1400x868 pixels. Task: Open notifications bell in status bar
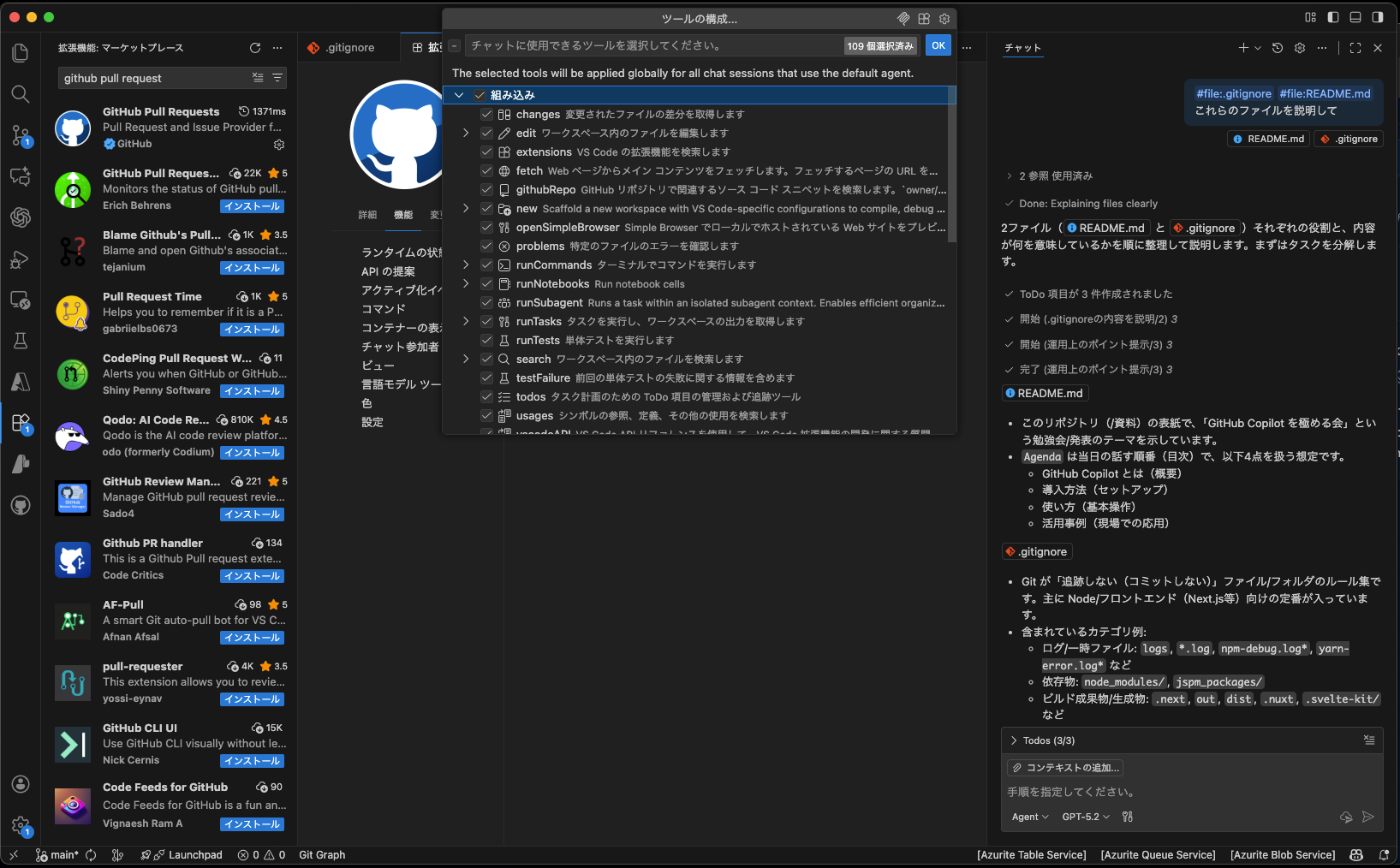pyautogui.click(x=1382, y=855)
